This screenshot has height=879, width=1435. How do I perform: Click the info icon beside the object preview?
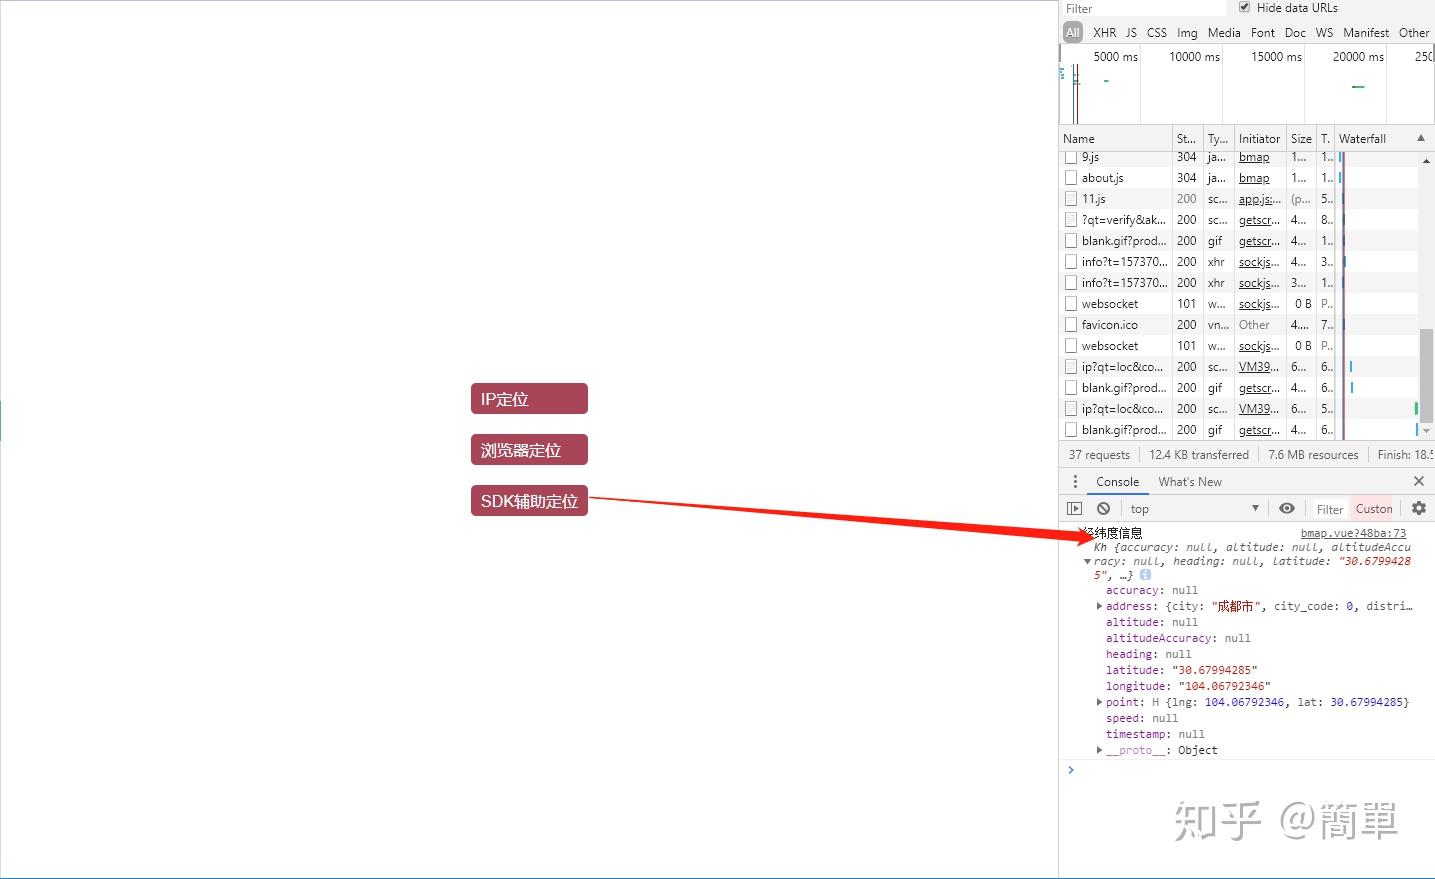click(x=1145, y=575)
